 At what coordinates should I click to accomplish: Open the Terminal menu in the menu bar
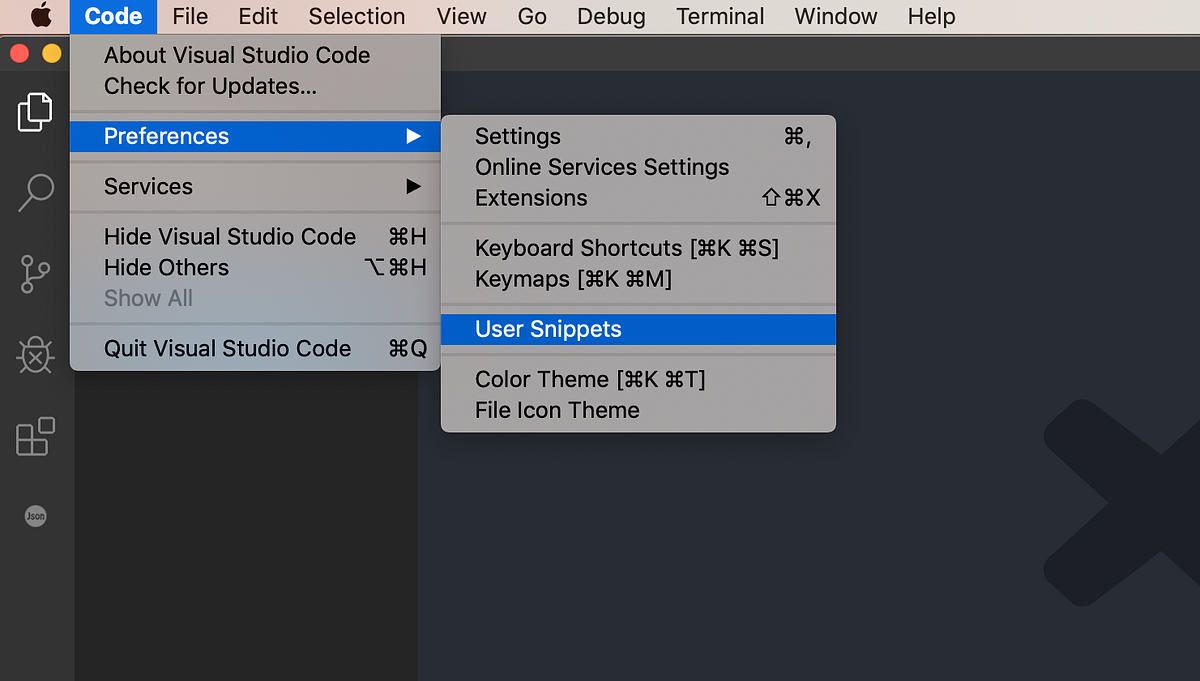point(720,16)
